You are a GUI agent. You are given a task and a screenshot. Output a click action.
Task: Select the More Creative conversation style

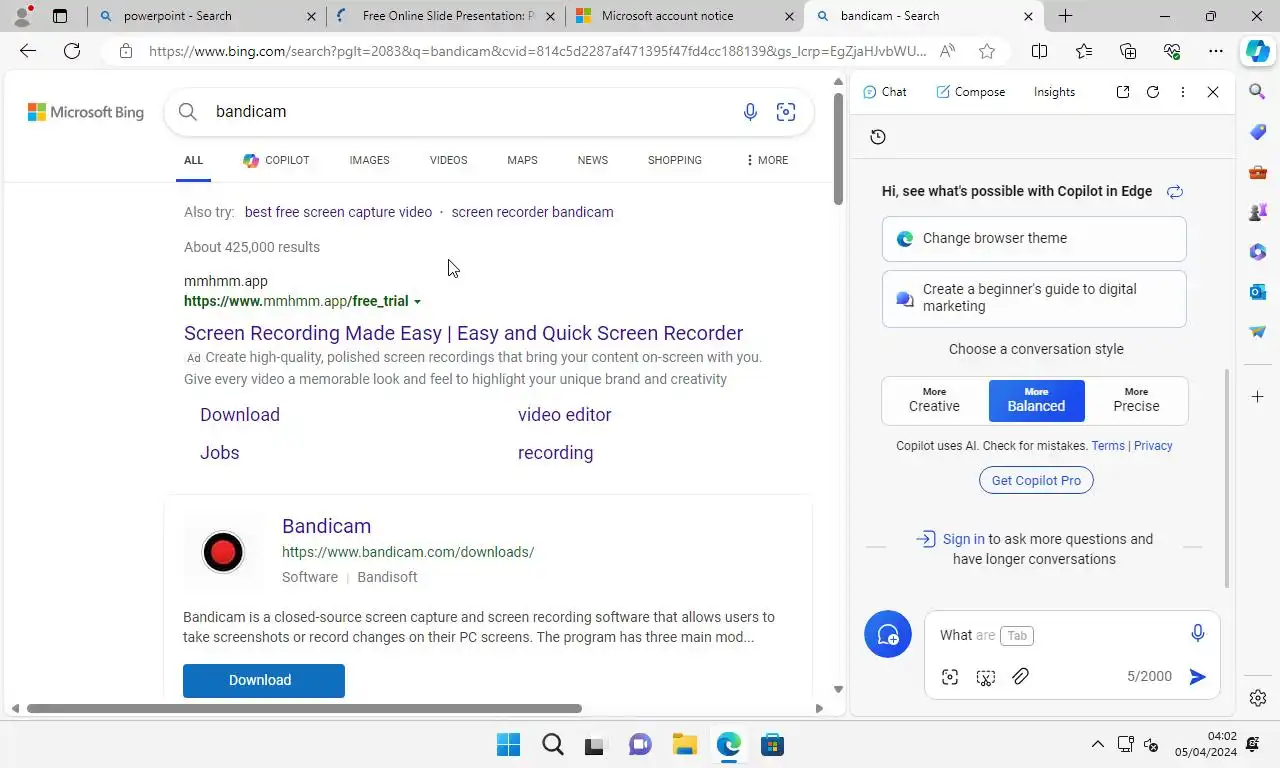[934, 401]
